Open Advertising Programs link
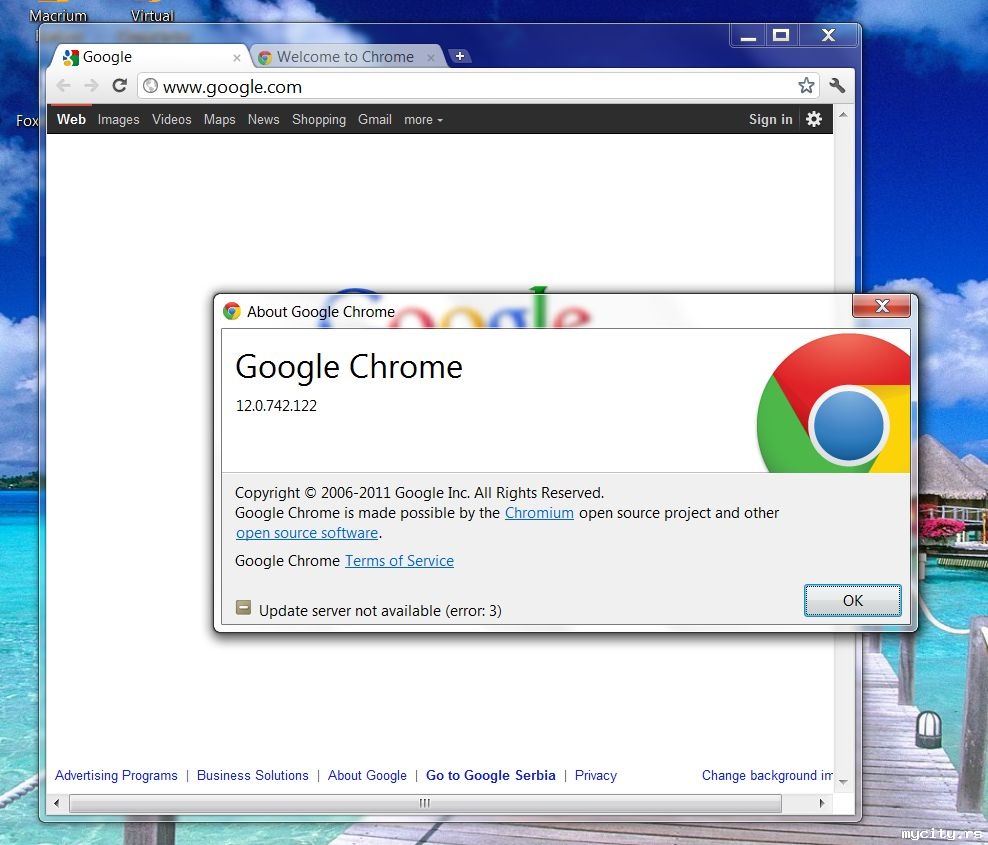 pos(116,776)
